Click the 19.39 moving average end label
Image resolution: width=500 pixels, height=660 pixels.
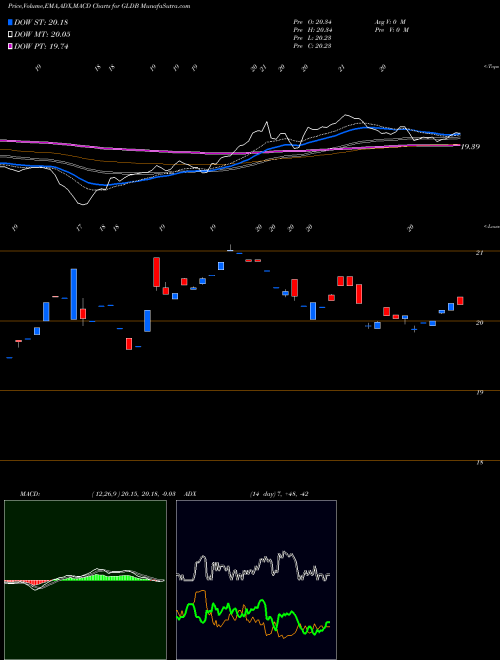(x=471, y=147)
